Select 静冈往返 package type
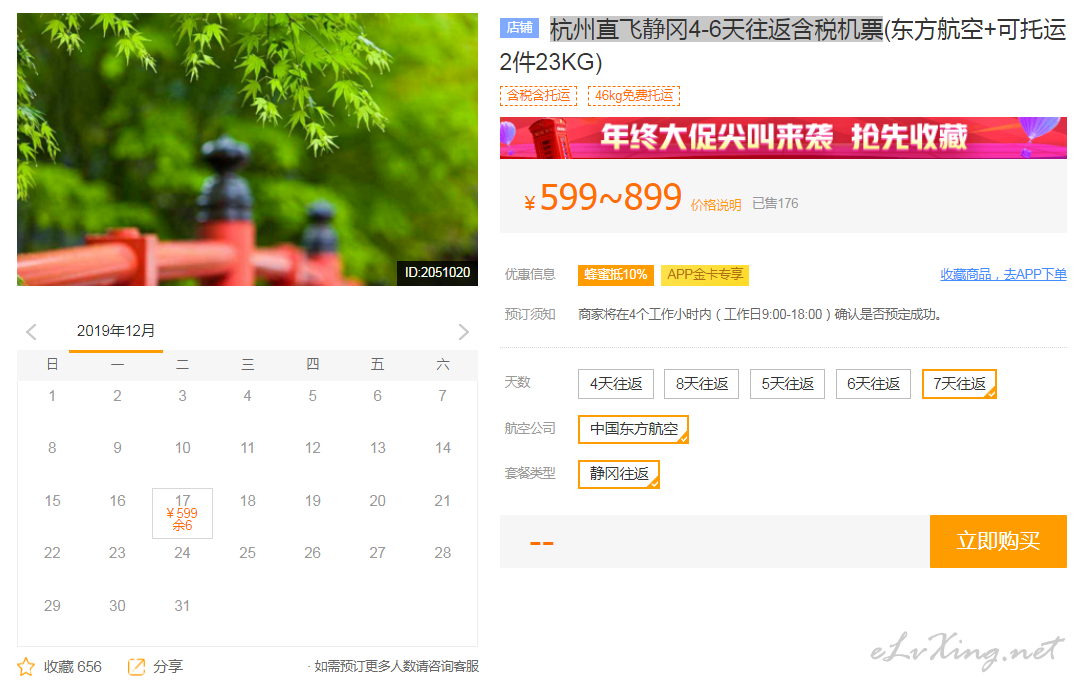The width and height of the screenshot is (1075, 684). [x=619, y=474]
